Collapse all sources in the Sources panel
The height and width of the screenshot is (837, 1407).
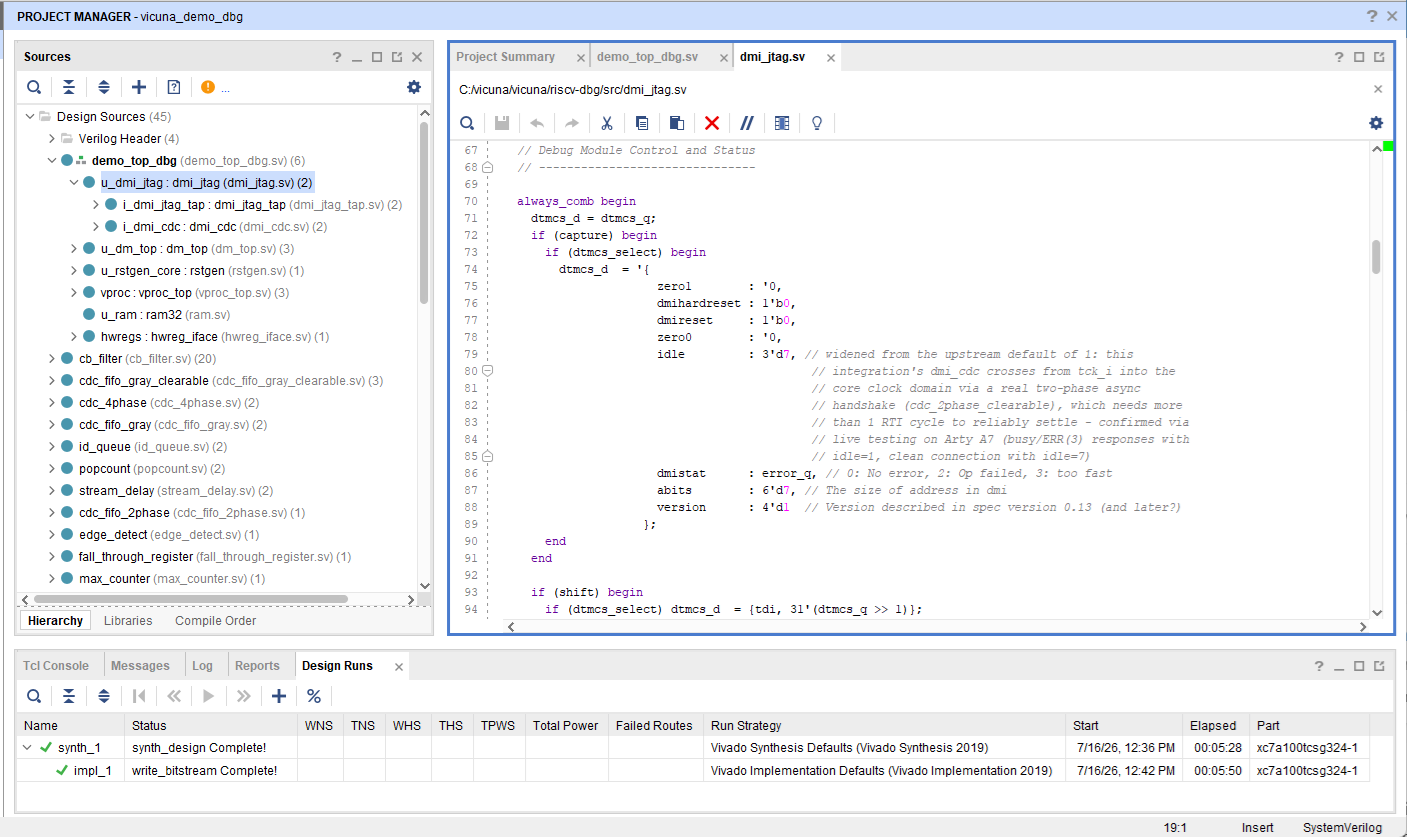click(x=69, y=87)
